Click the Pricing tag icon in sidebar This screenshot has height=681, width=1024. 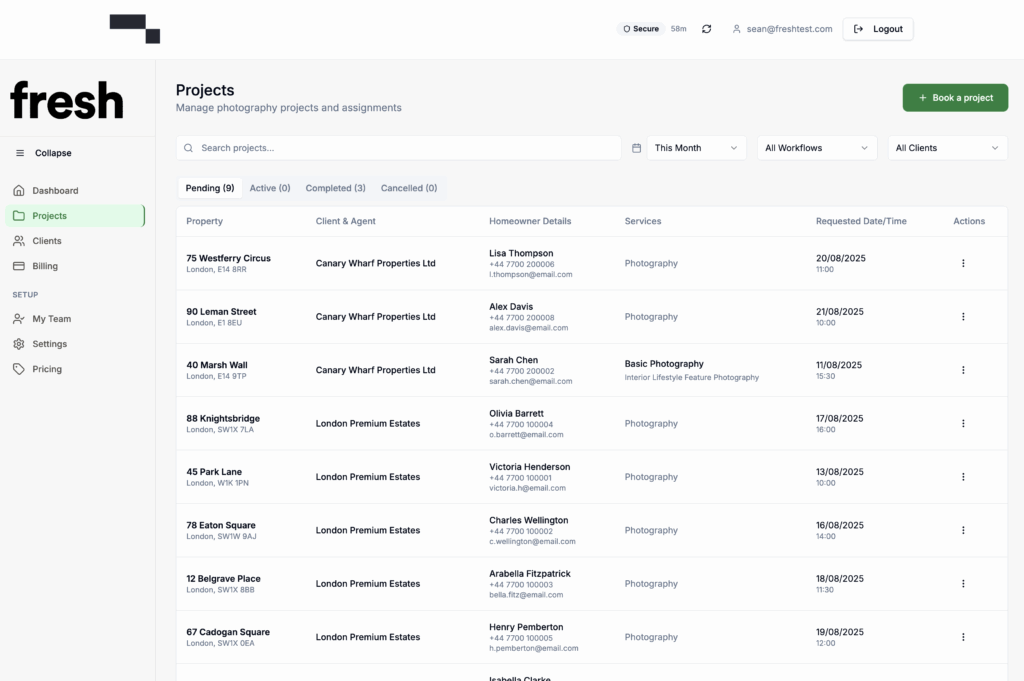[19, 369]
